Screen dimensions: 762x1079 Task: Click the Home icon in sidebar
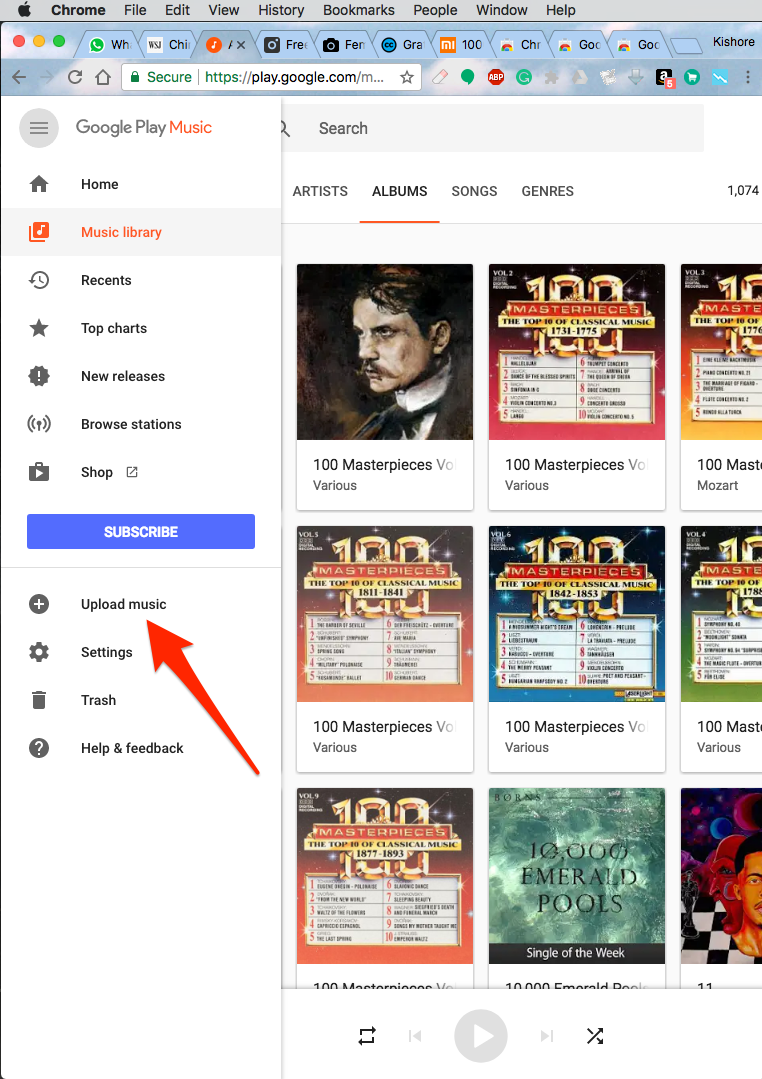click(39, 184)
